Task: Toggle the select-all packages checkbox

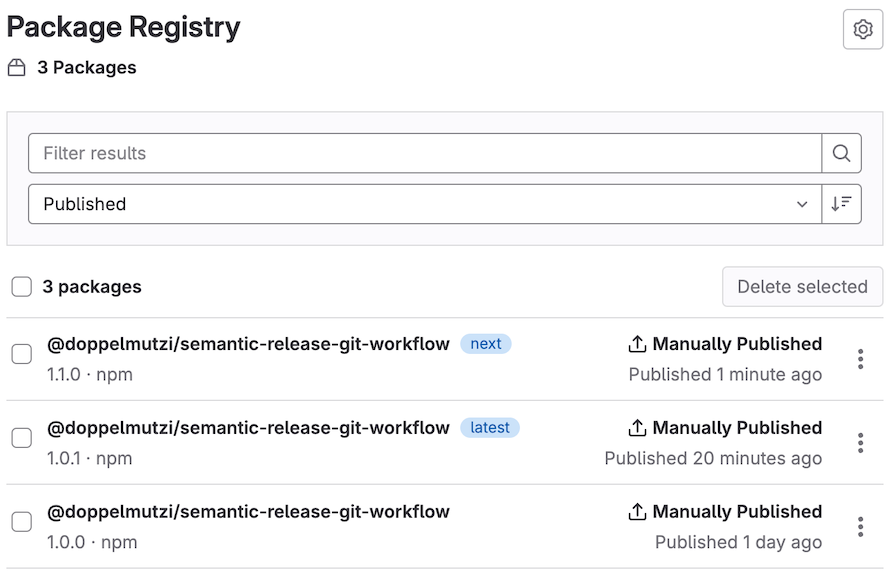Action: pyautogui.click(x=21, y=286)
